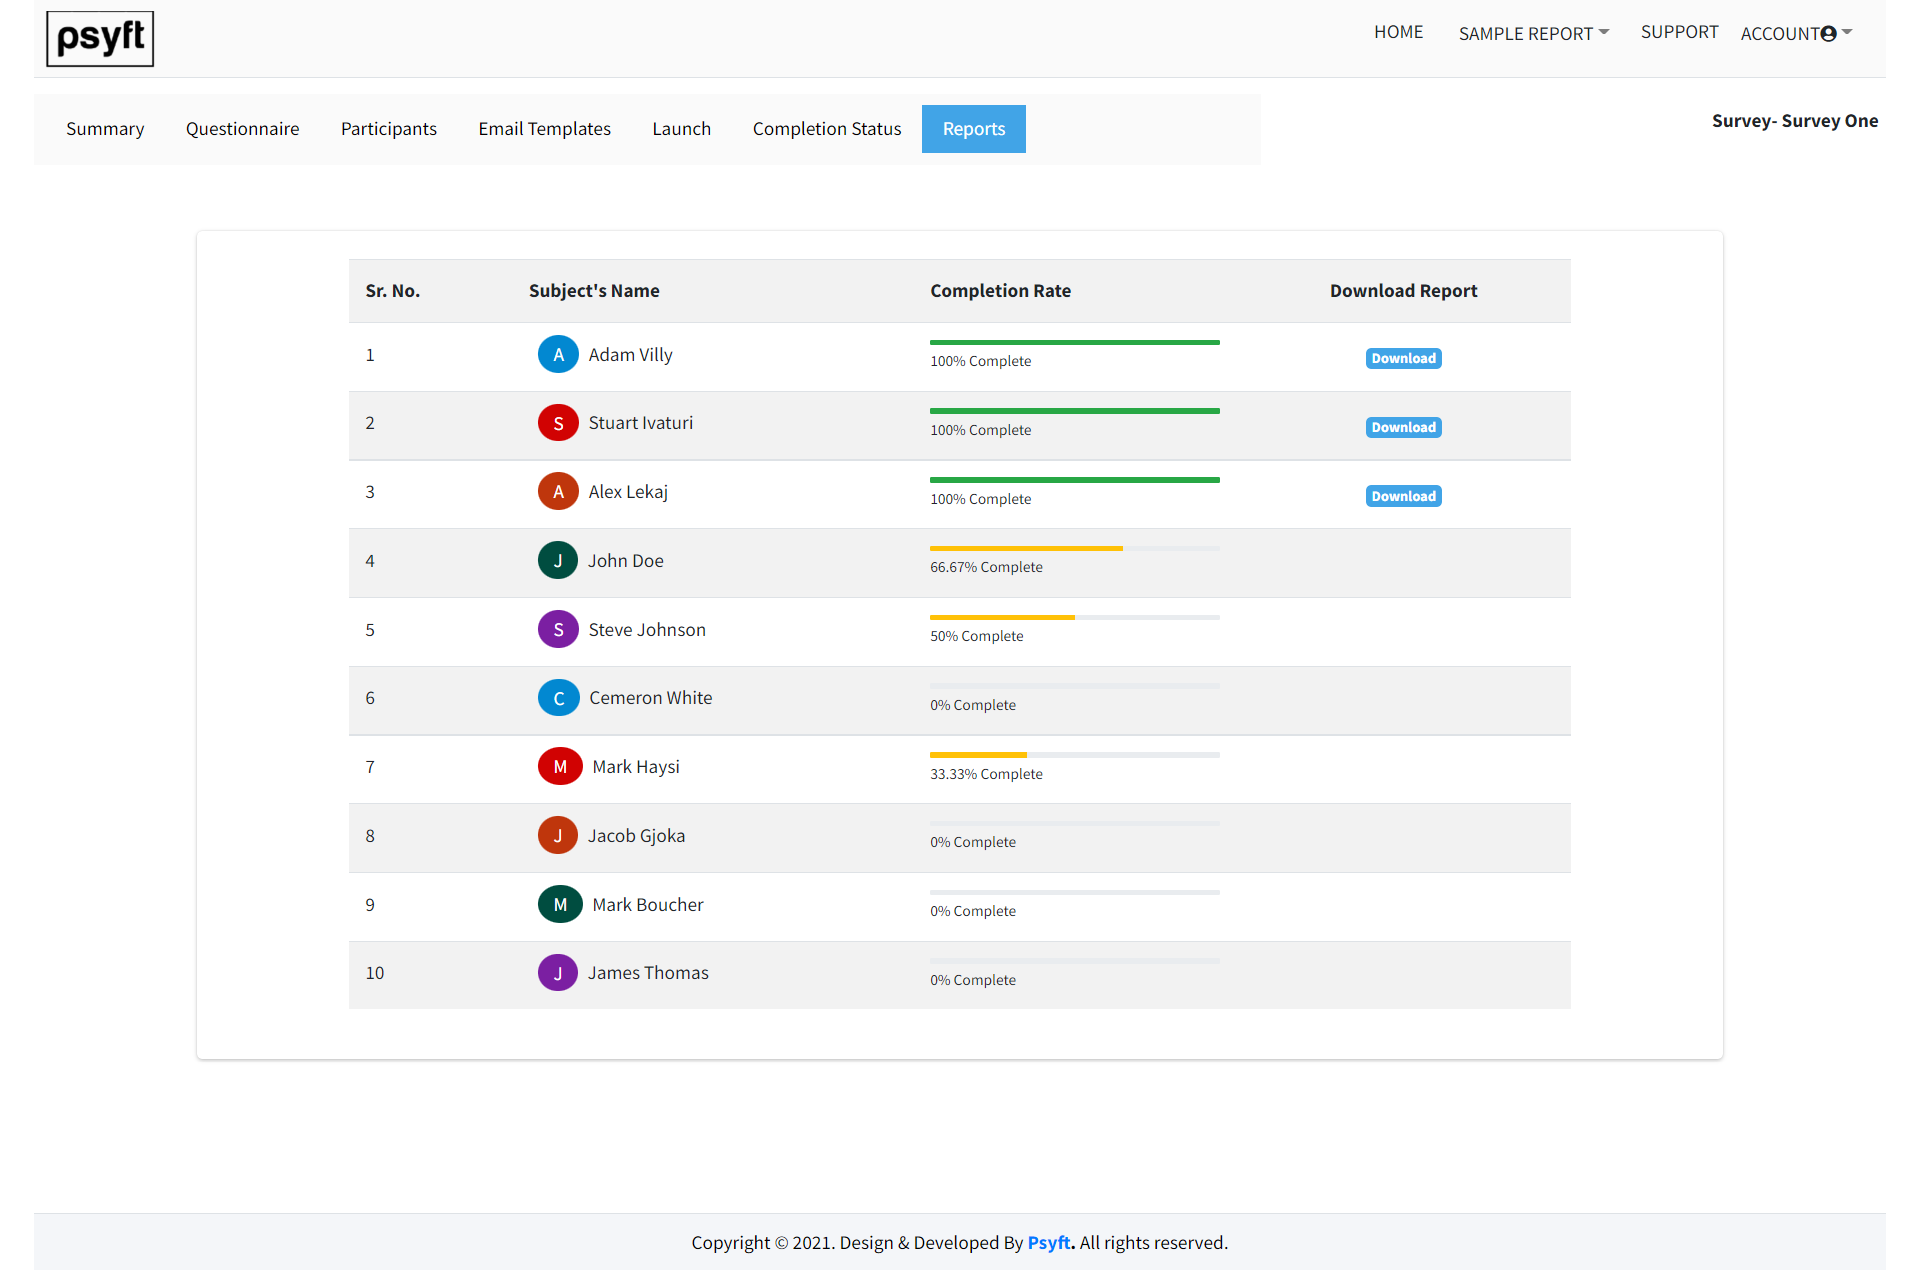Click Stuart Ivaturi's red avatar icon
1919x1270 pixels.
(558, 423)
